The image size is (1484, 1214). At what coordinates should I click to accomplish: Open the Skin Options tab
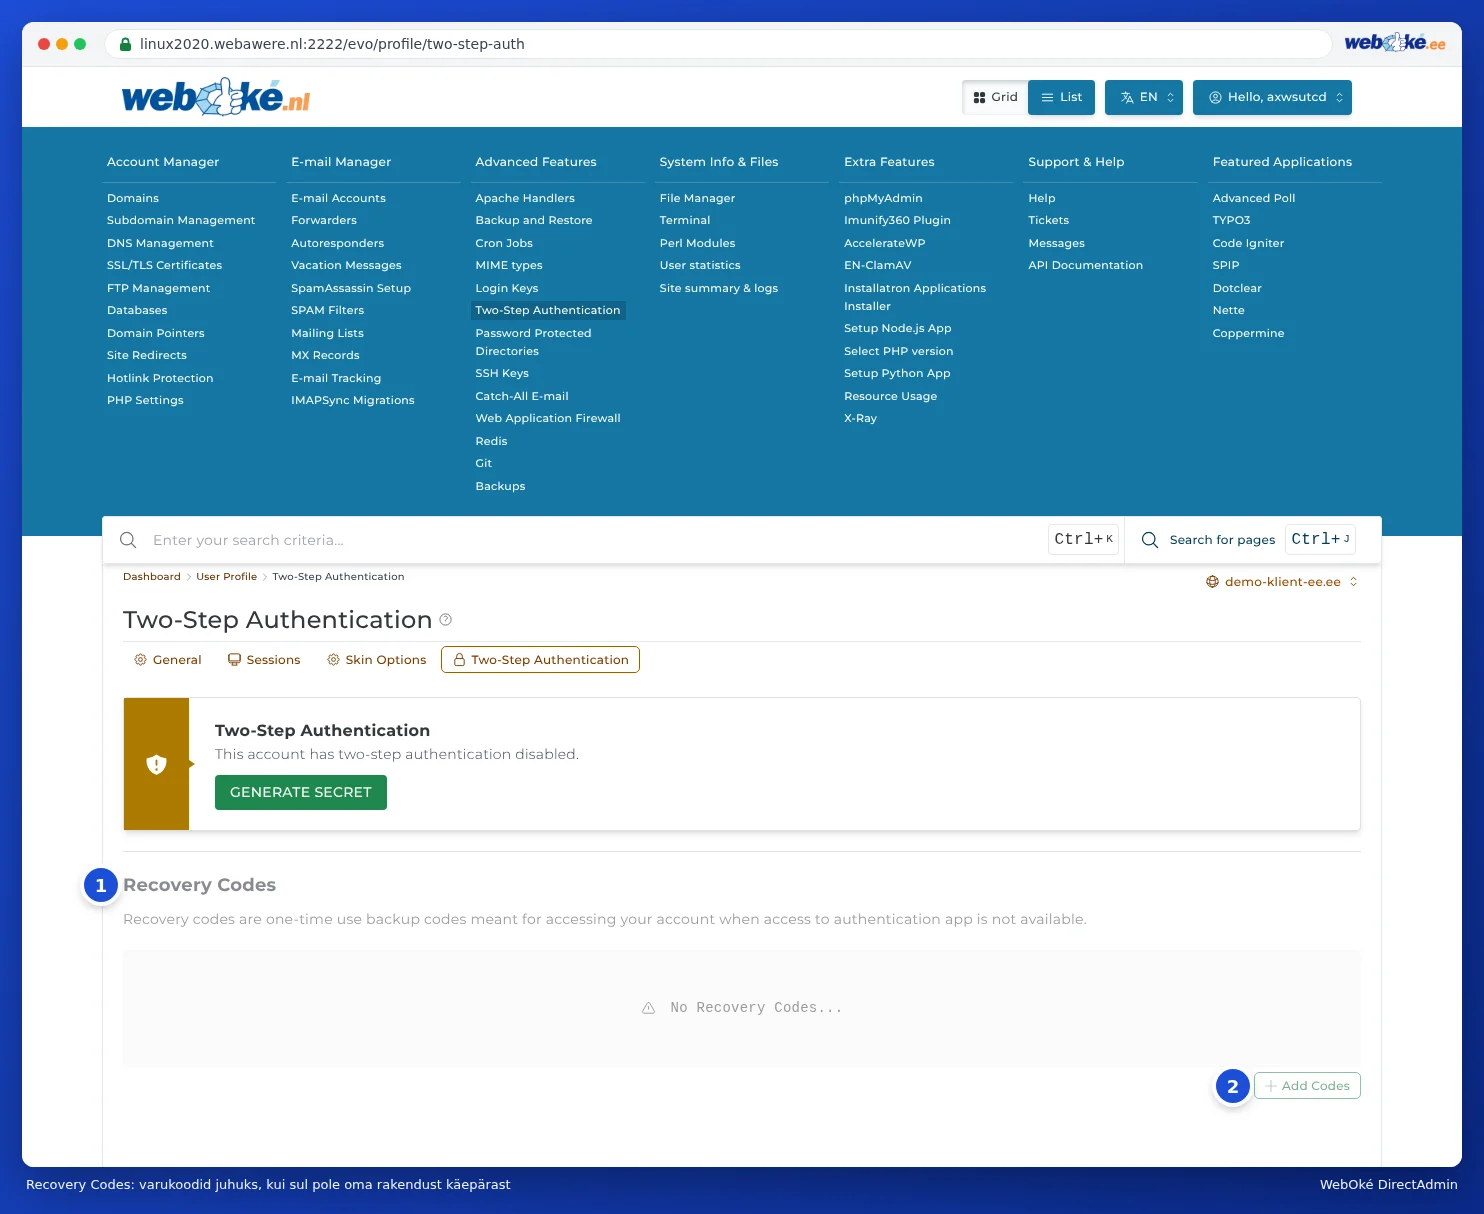point(376,660)
